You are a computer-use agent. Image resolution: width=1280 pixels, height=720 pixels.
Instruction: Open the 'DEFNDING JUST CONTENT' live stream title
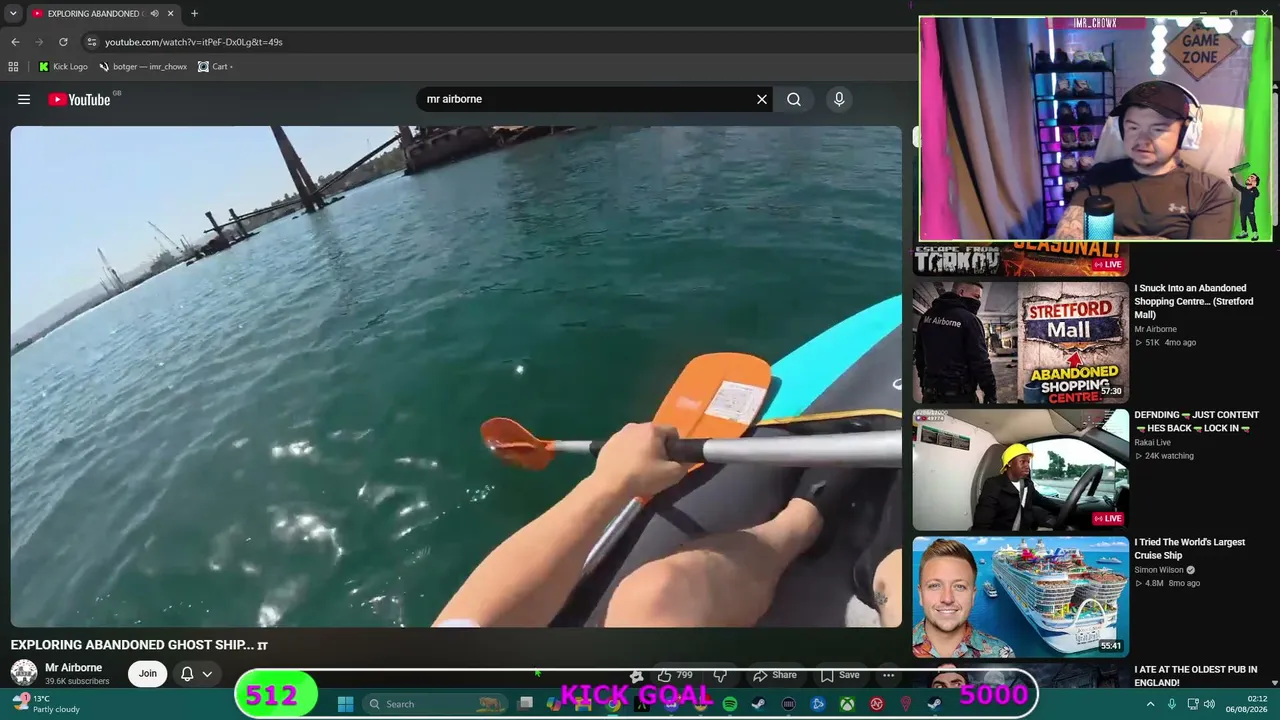[x=1197, y=421]
